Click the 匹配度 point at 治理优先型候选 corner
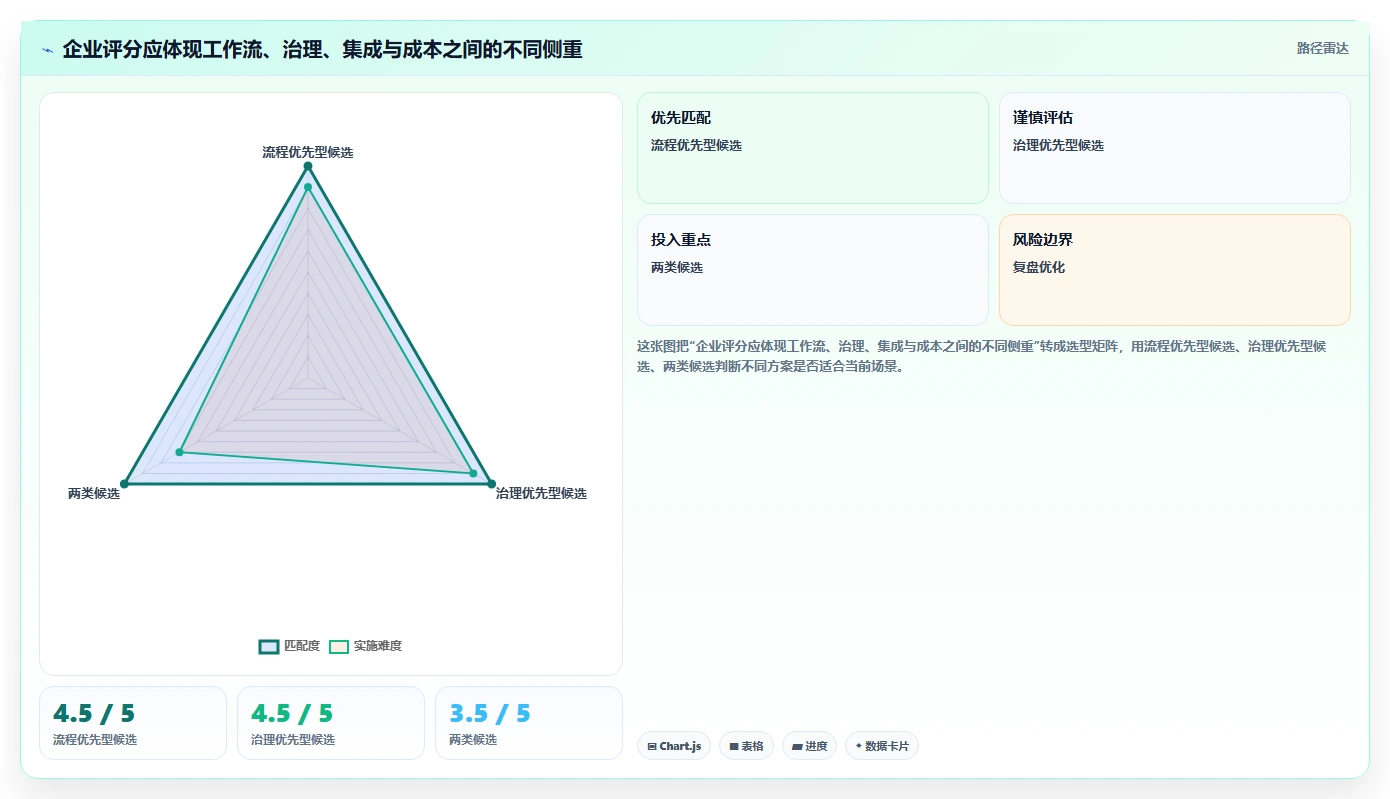This screenshot has height=799, width=1390. pyautogui.click(x=491, y=484)
